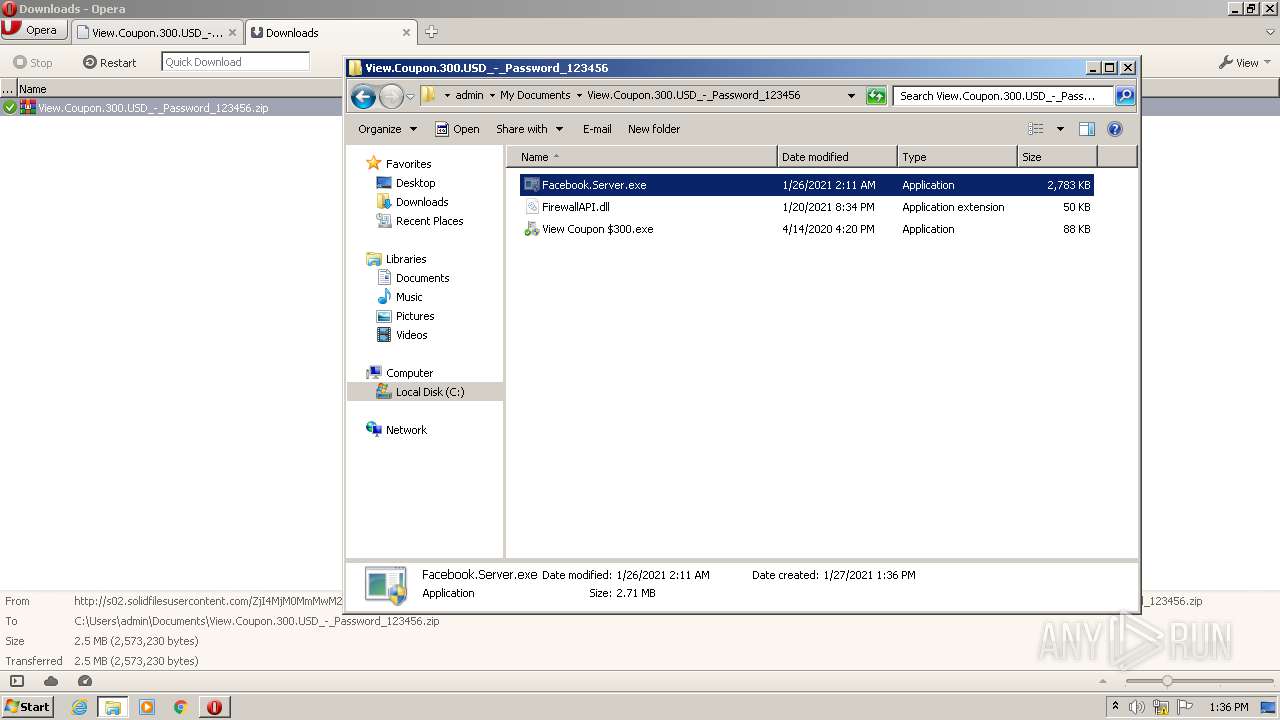This screenshot has width=1280, height=720.
Task: Click My Documents in the address breadcrumb
Action: 535,96
